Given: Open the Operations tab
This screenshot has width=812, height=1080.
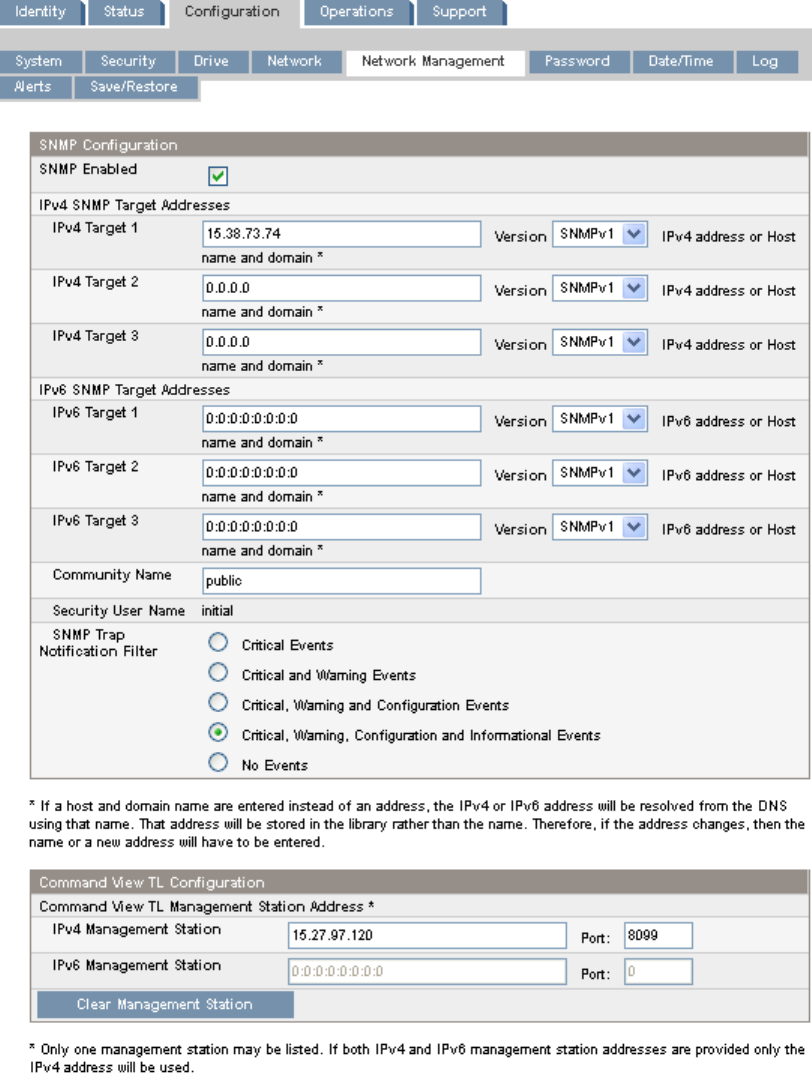Looking at the screenshot, I should [x=356, y=12].
